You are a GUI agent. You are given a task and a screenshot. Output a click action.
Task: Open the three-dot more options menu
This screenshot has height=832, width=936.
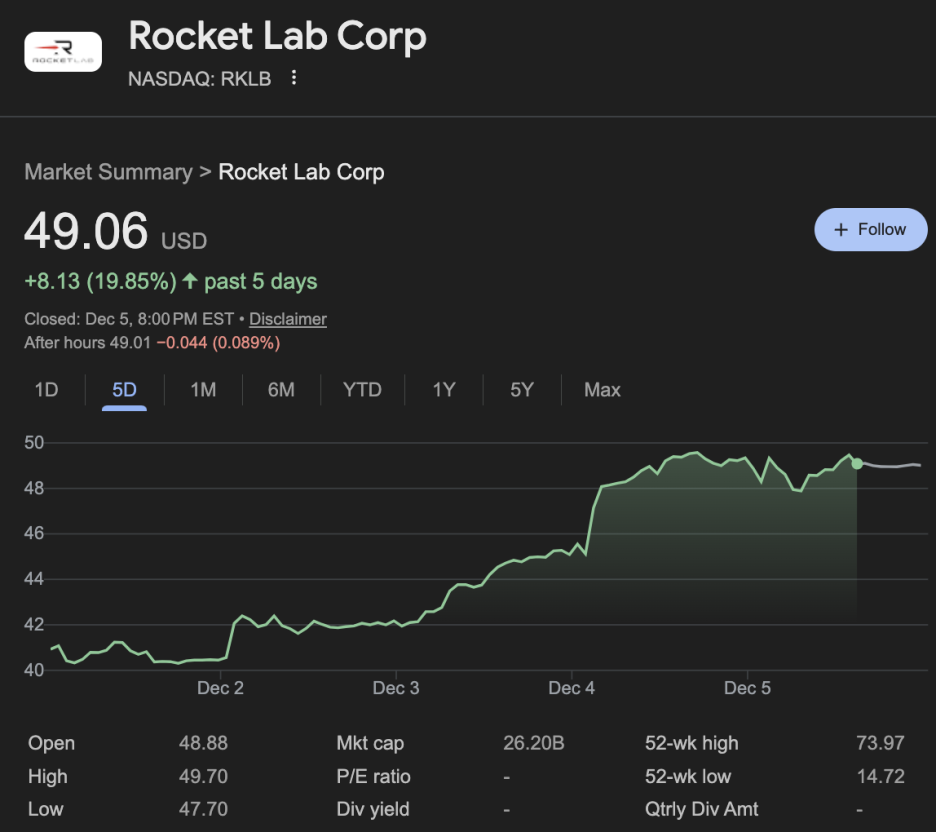coord(293,78)
